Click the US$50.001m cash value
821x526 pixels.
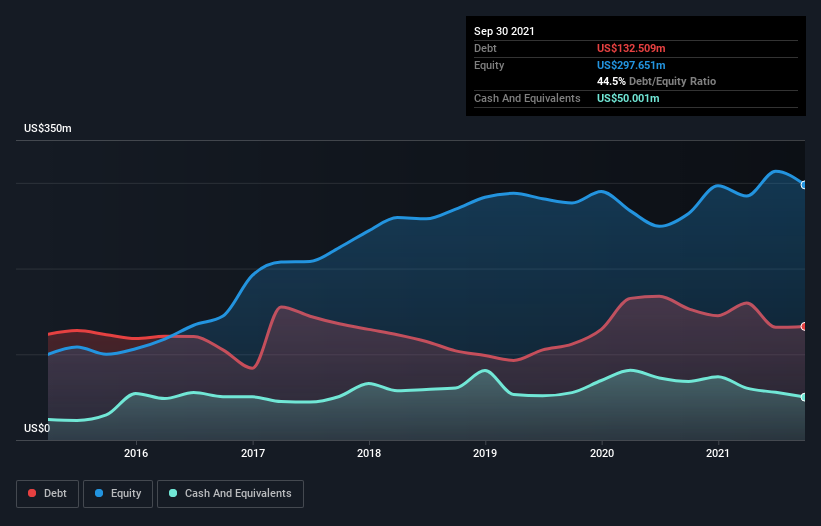(628, 98)
